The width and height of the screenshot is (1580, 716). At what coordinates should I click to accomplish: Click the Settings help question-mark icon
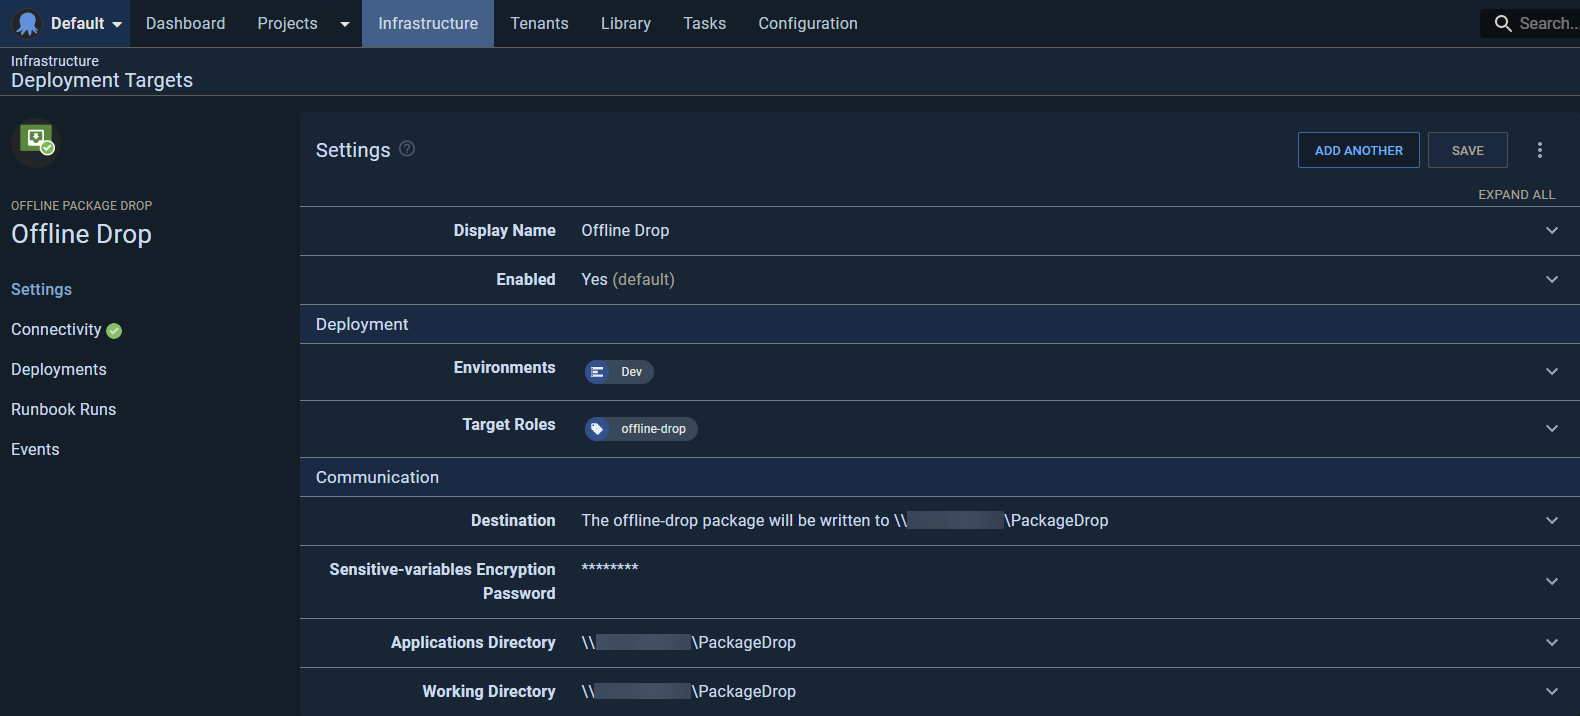[407, 148]
